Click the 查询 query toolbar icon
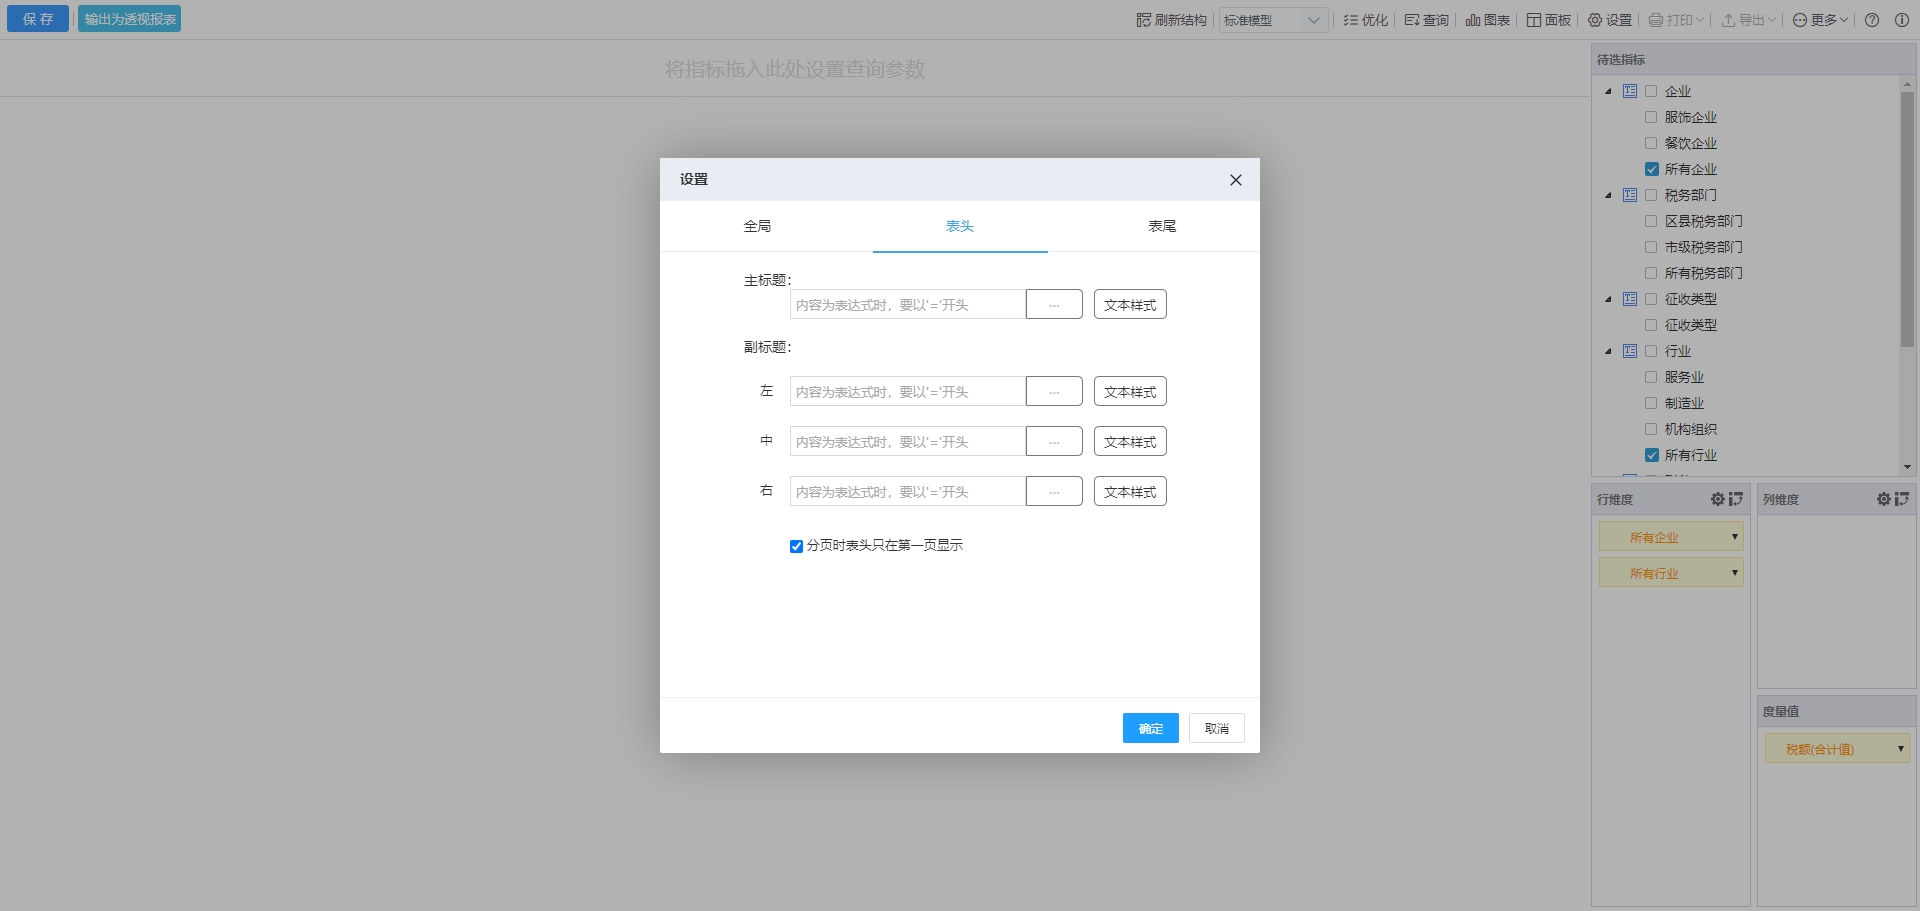This screenshot has width=1920, height=911. (x=1412, y=20)
